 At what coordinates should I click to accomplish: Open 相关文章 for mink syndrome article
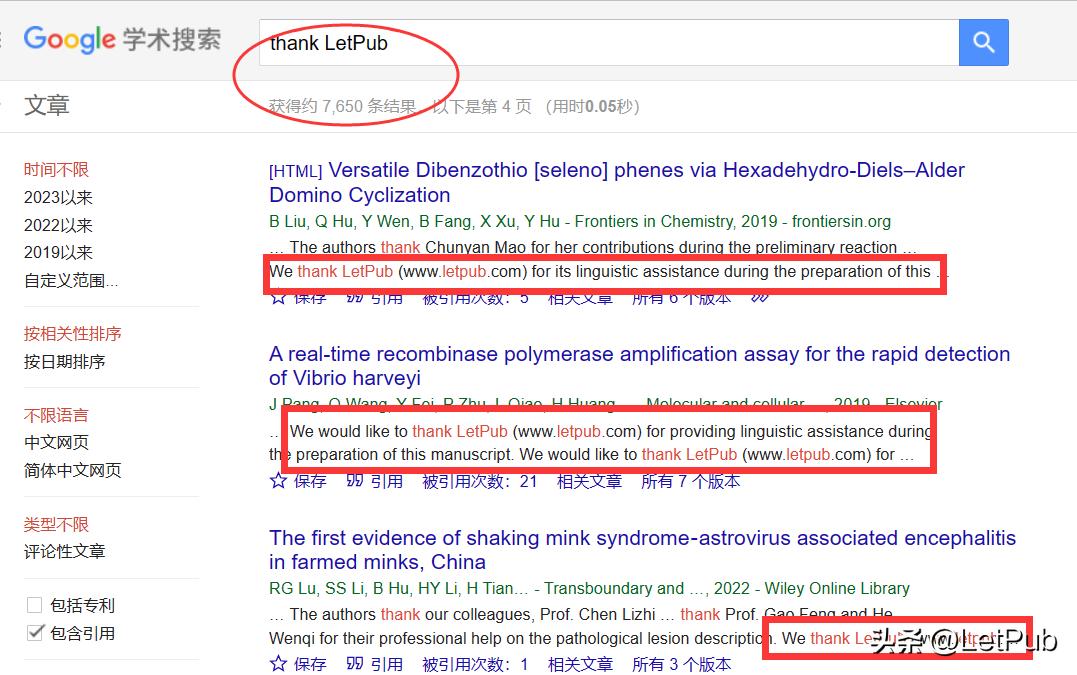(x=580, y=664)
